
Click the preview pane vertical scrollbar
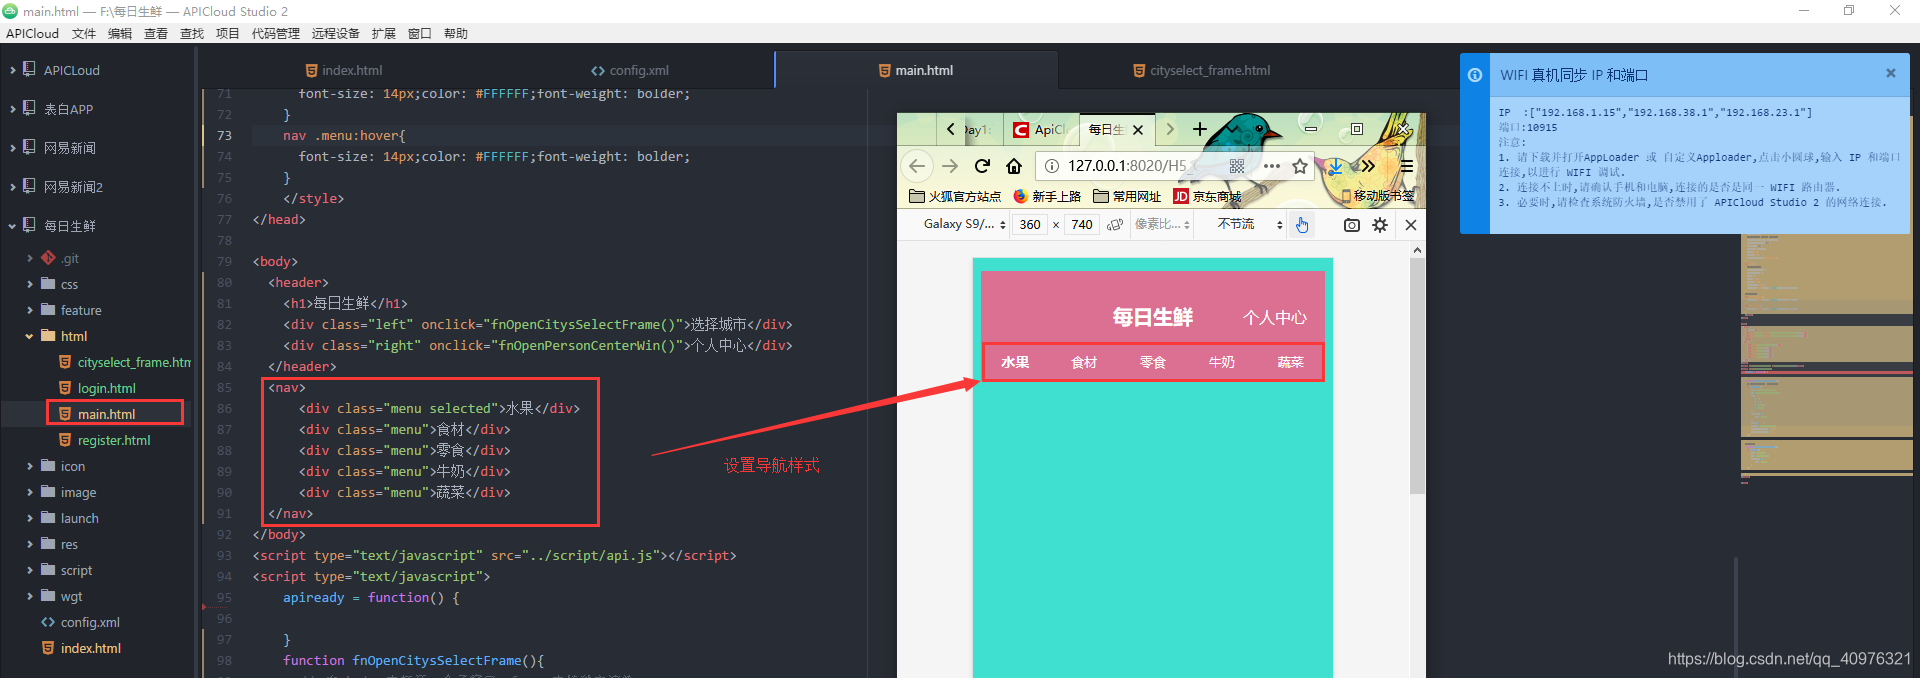1417,375
